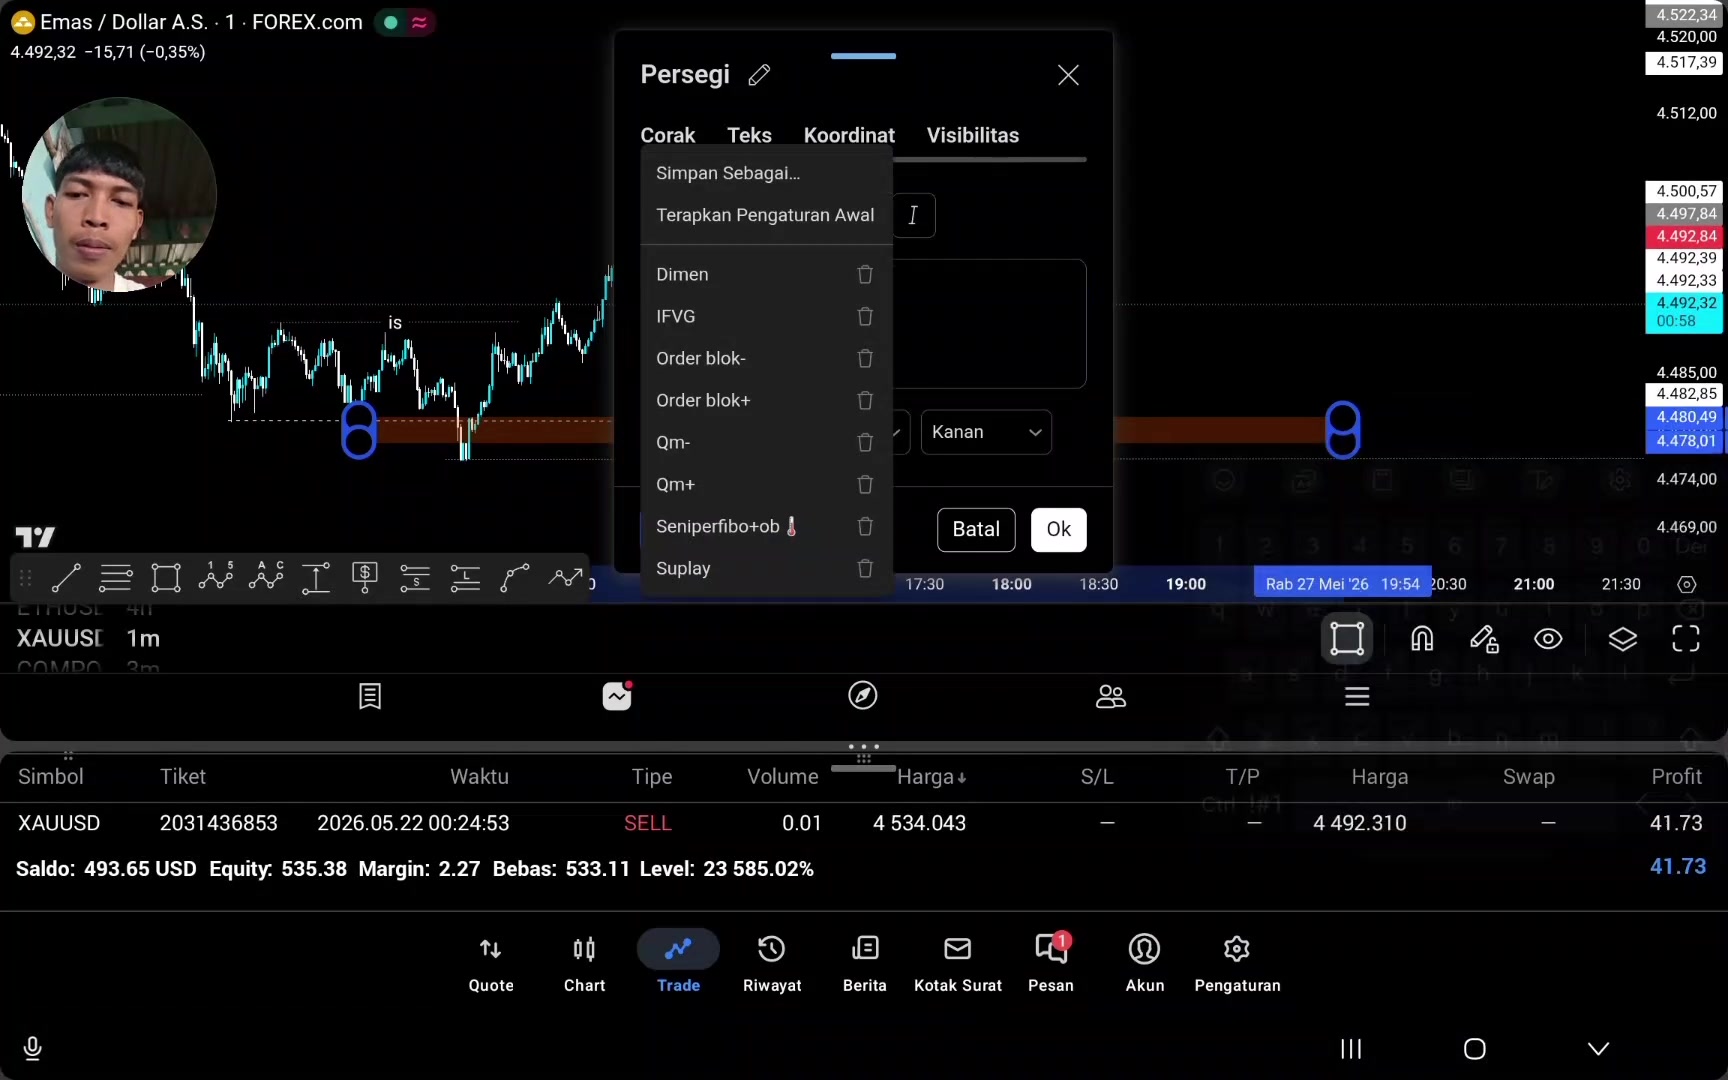Image resolution: width=1728 pixels, height=1080 pixels.
Task: Edit the Persegi name with the pencil icon
Action: [x=759, y=75]
